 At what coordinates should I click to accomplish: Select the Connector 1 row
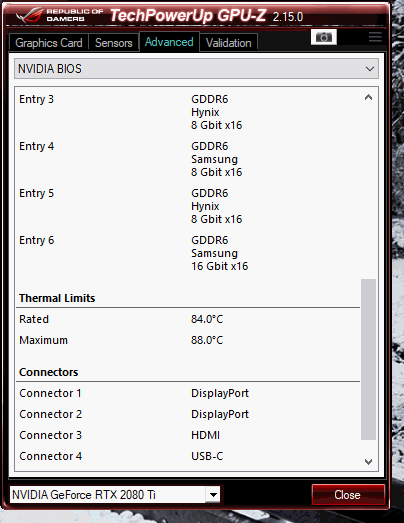pyautogui.click(x=188, y=393)
